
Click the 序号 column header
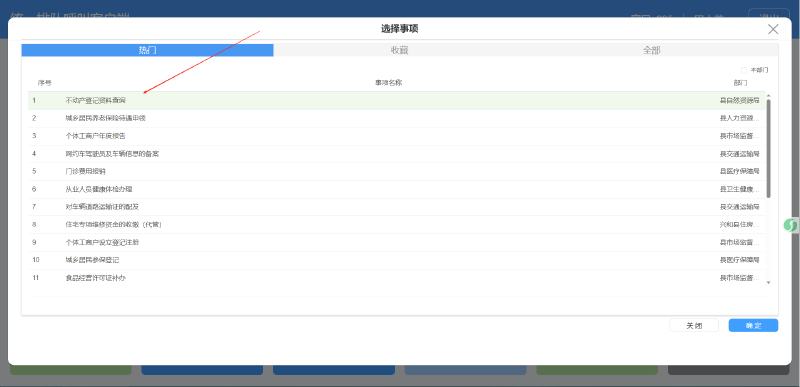click(44, 83)
